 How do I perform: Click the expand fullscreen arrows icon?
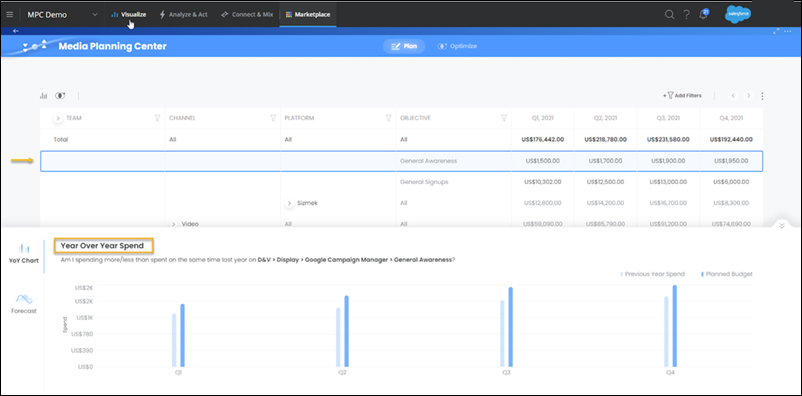click(776, 31)
